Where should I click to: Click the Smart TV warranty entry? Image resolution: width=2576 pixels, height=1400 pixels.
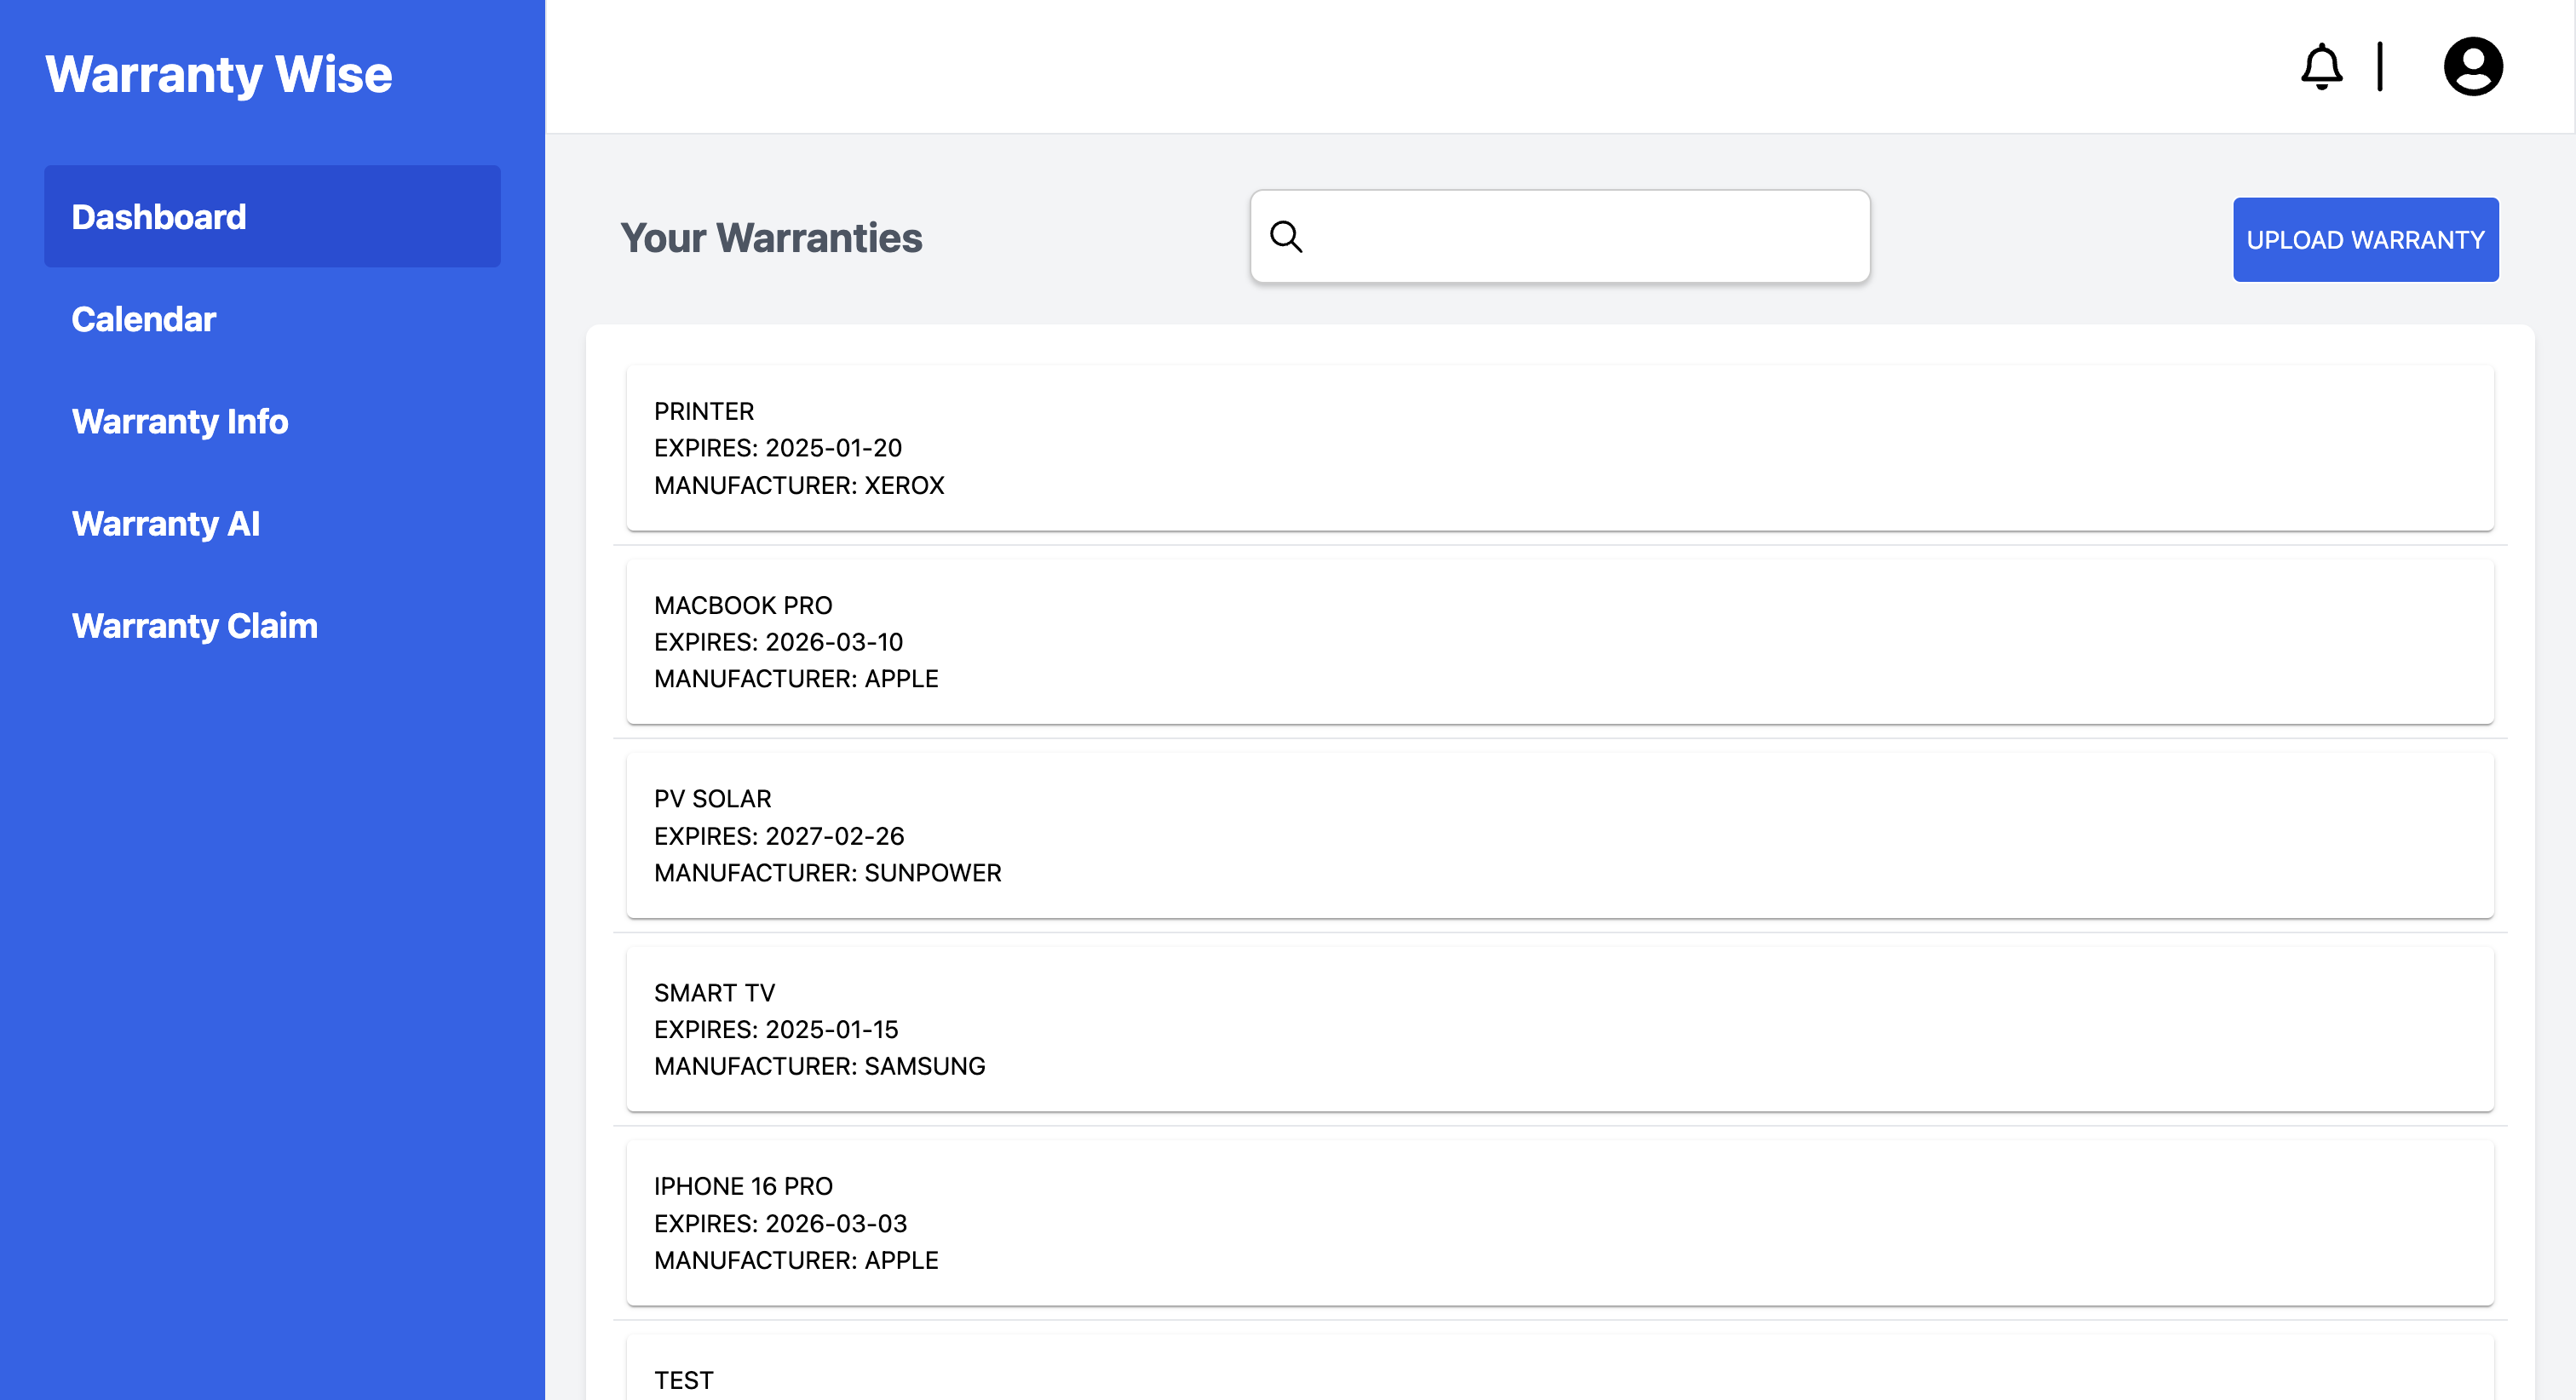[1559, 1029]
